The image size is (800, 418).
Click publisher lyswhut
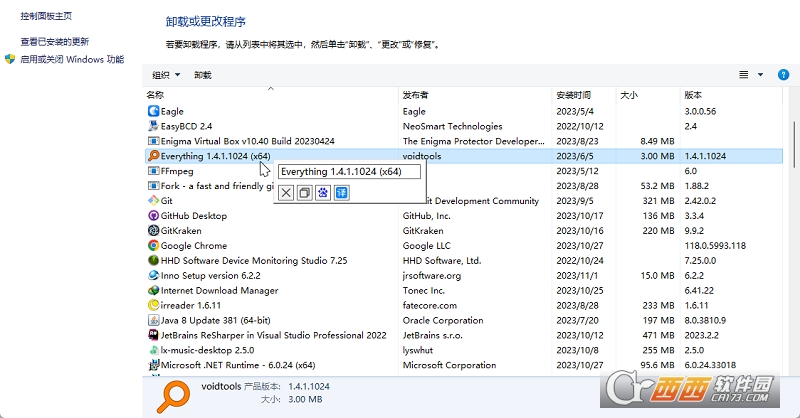(x=418, y=350)
